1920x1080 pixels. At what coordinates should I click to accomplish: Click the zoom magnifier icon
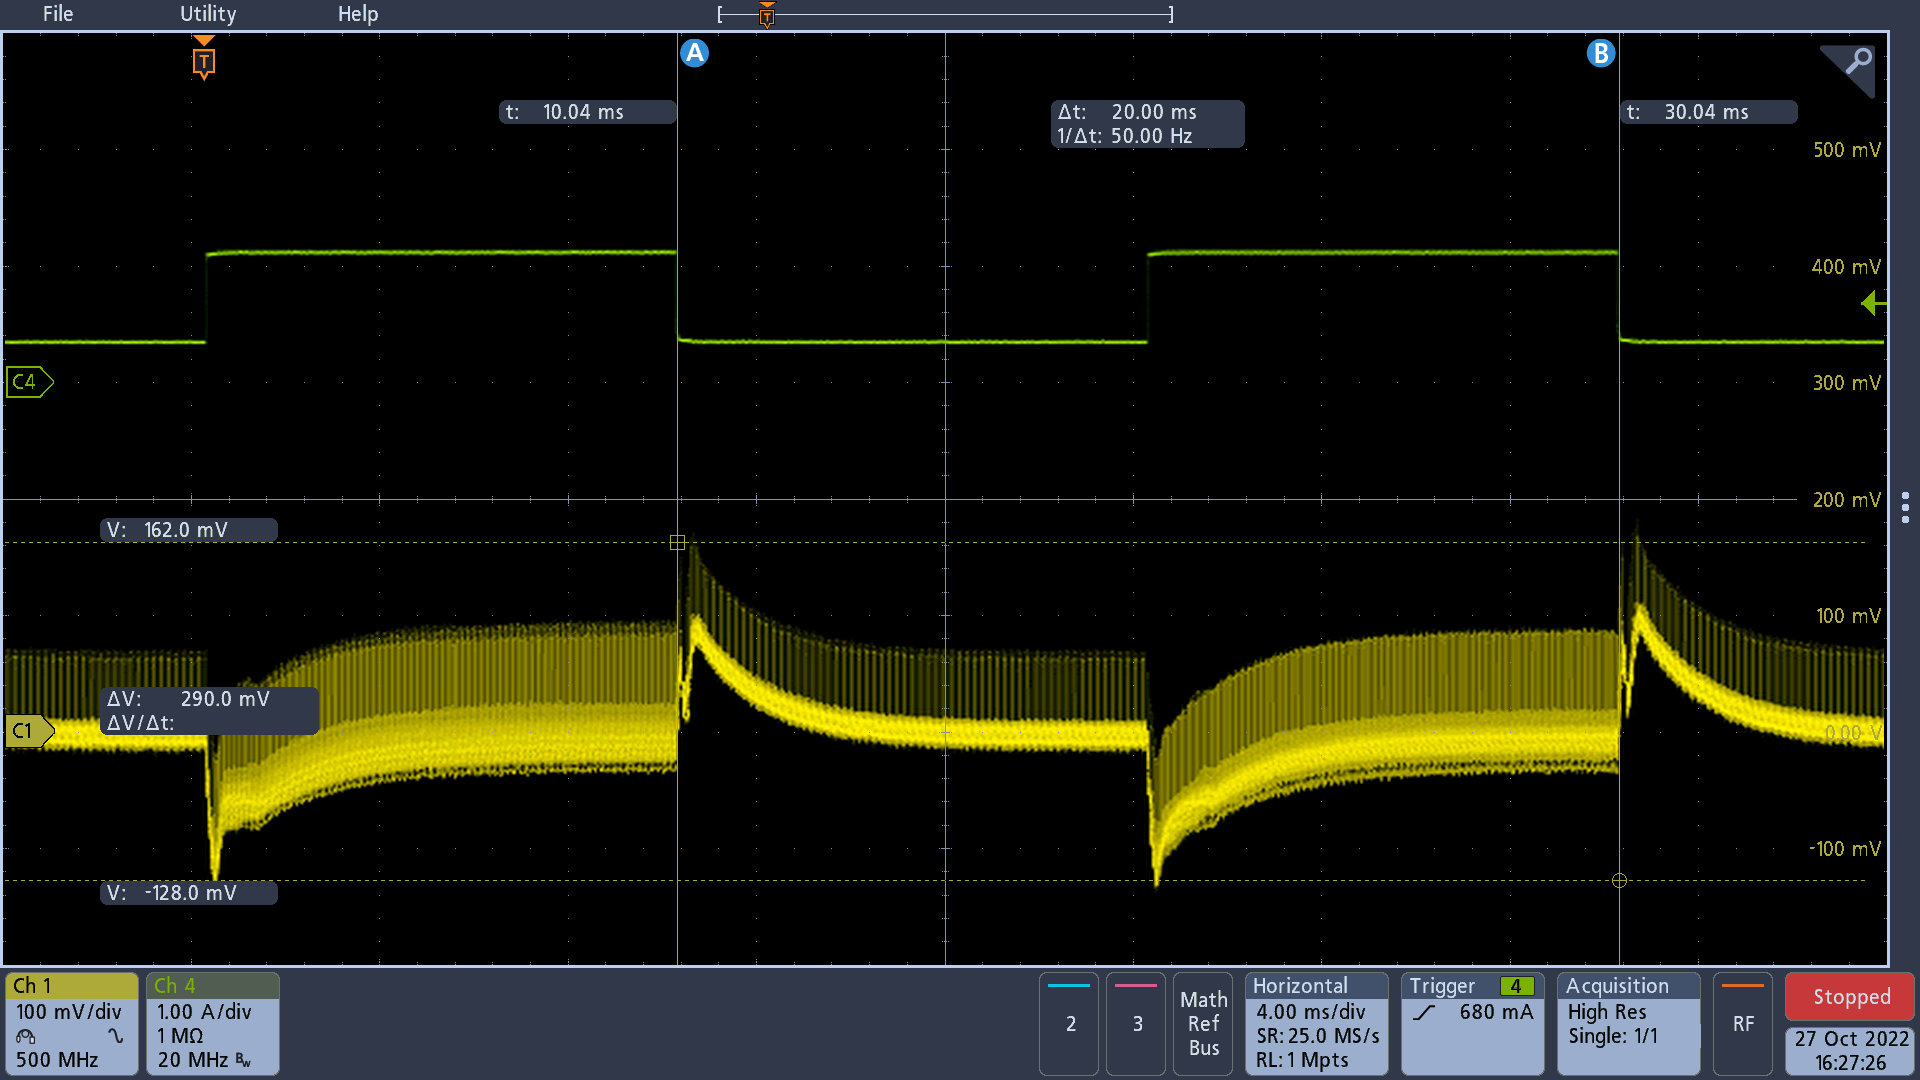tap(1849, 70)
